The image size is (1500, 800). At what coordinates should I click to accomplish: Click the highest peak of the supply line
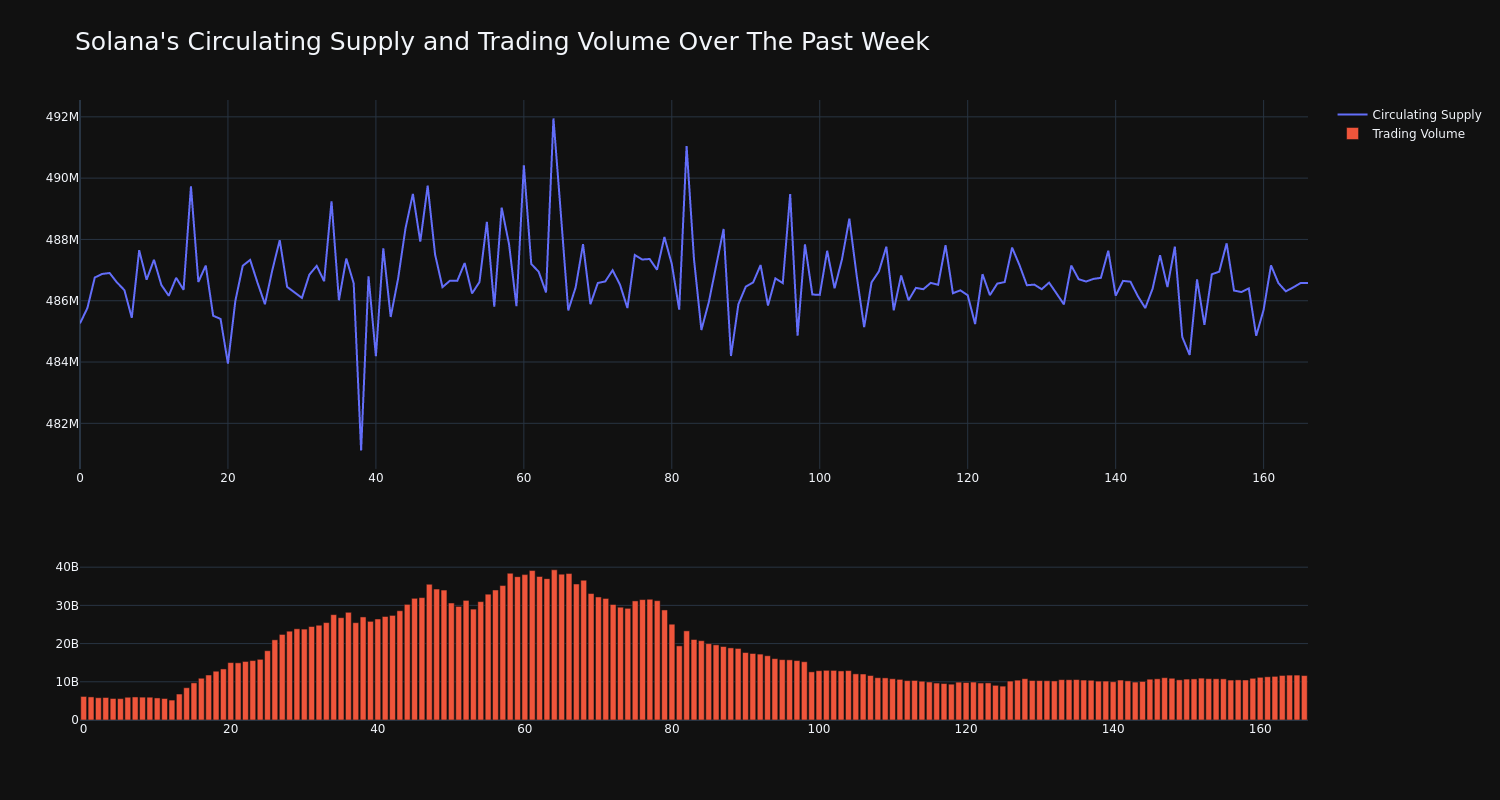(x=553, y=119)
